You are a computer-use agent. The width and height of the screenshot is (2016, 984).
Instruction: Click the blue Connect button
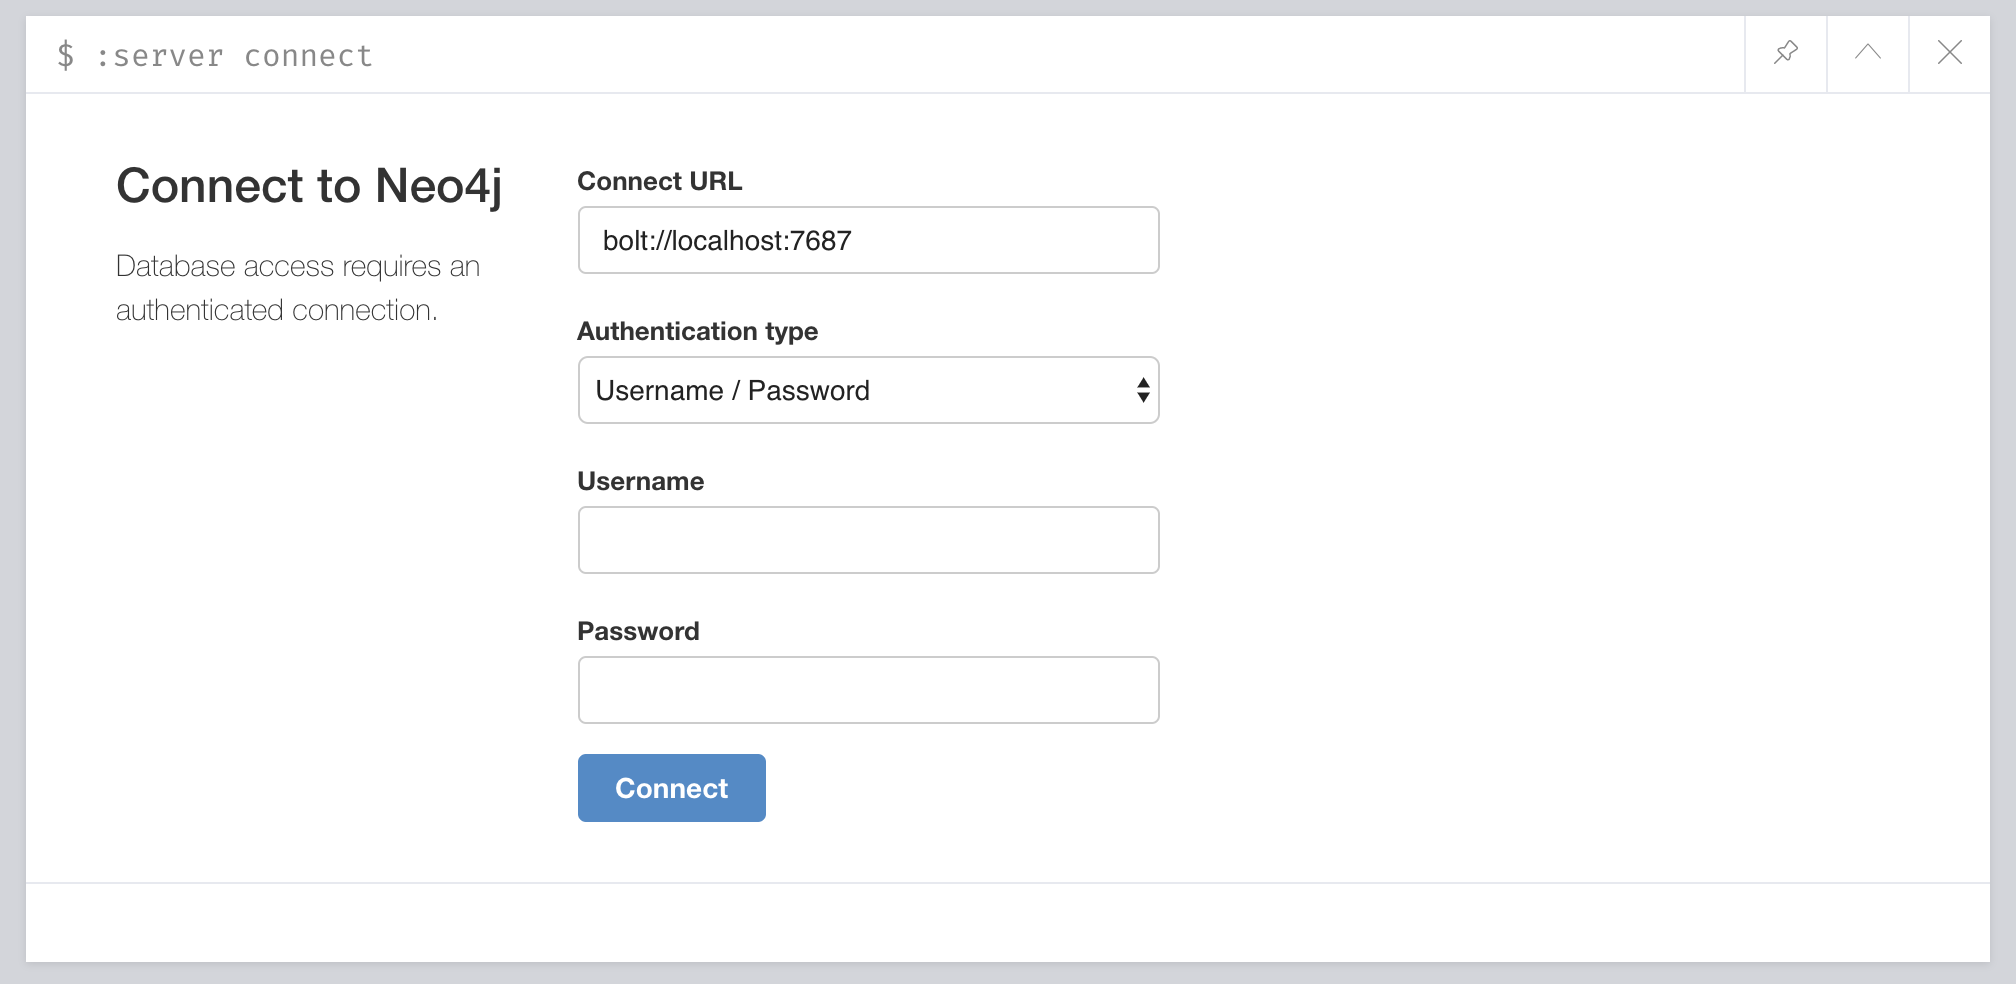(671, 788)
